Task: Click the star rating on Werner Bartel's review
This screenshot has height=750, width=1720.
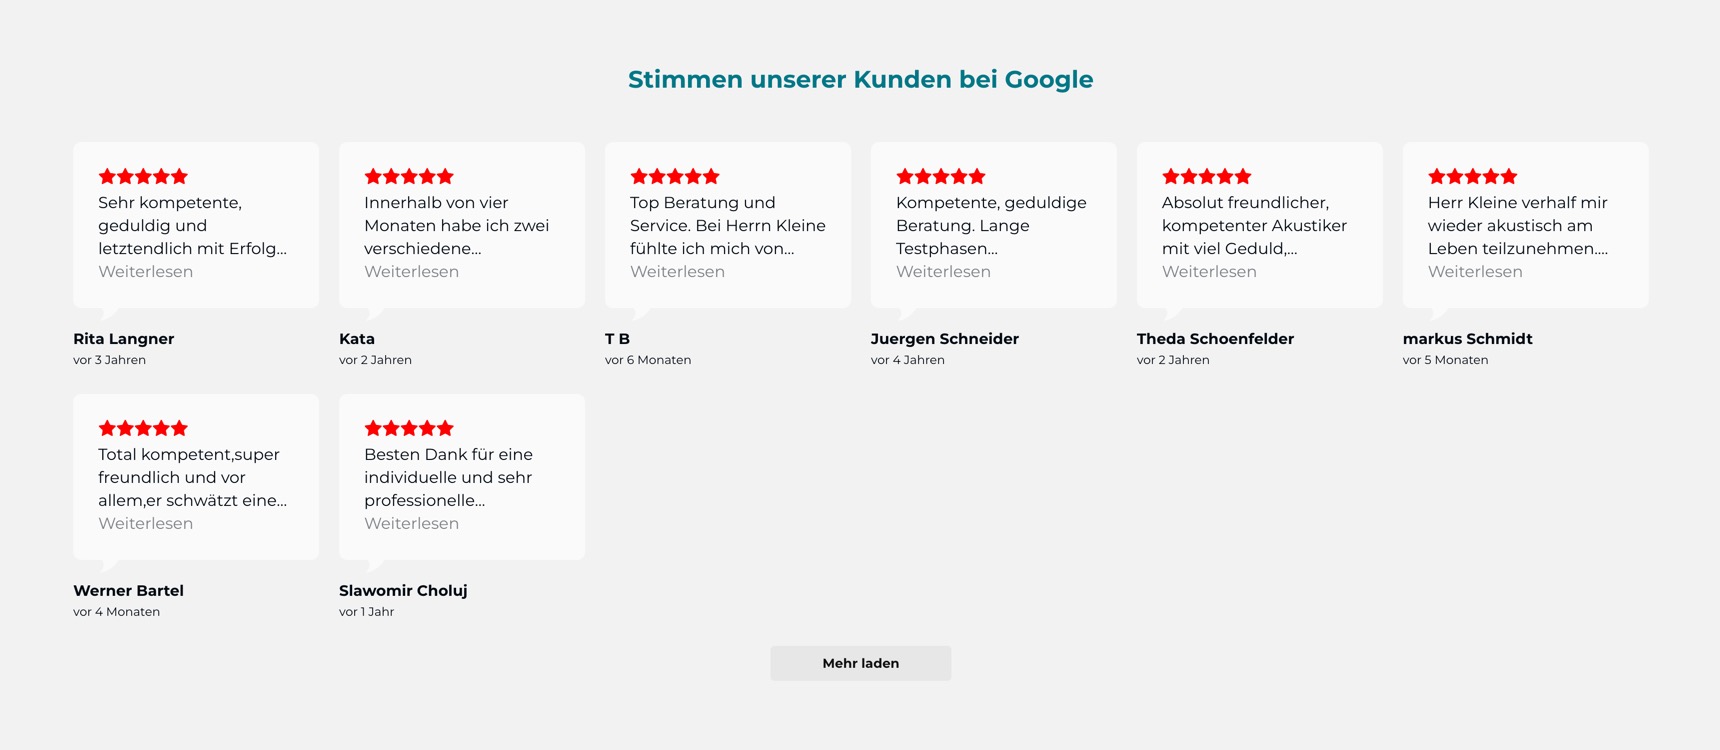Action: coord(143,428)
